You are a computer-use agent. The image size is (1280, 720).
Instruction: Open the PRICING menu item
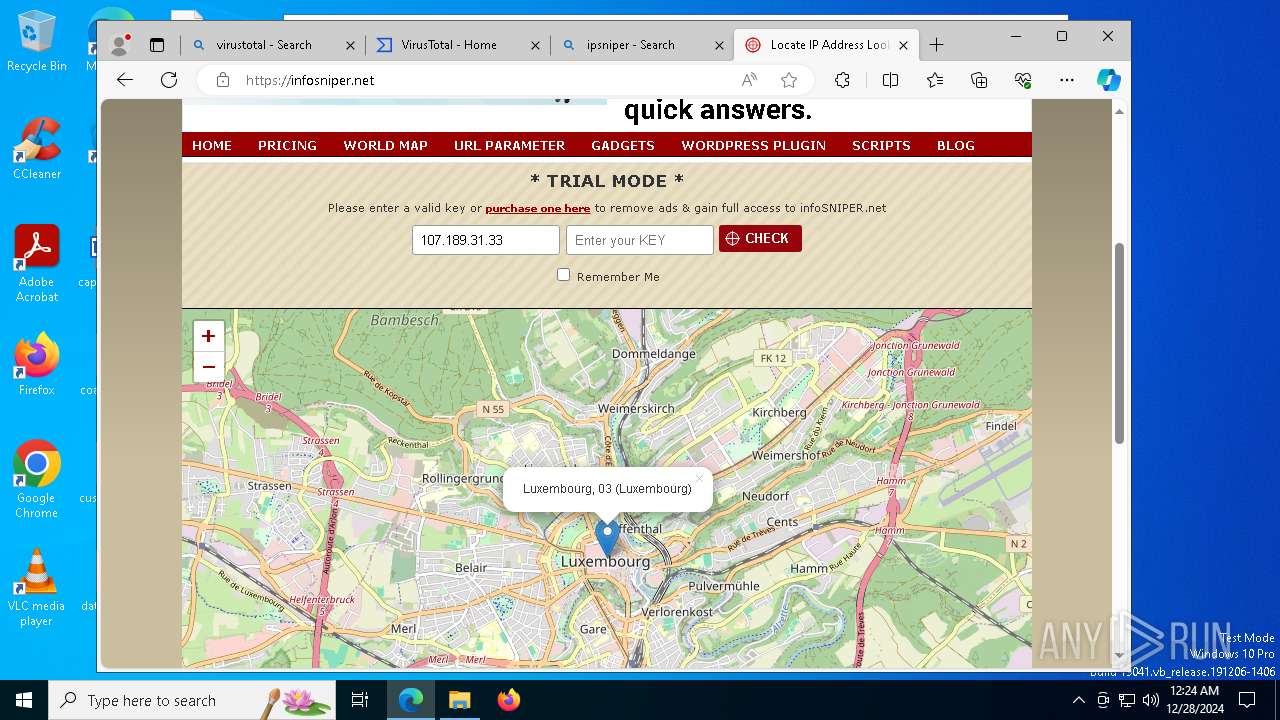pyautogui.click(x=287, y=145)
